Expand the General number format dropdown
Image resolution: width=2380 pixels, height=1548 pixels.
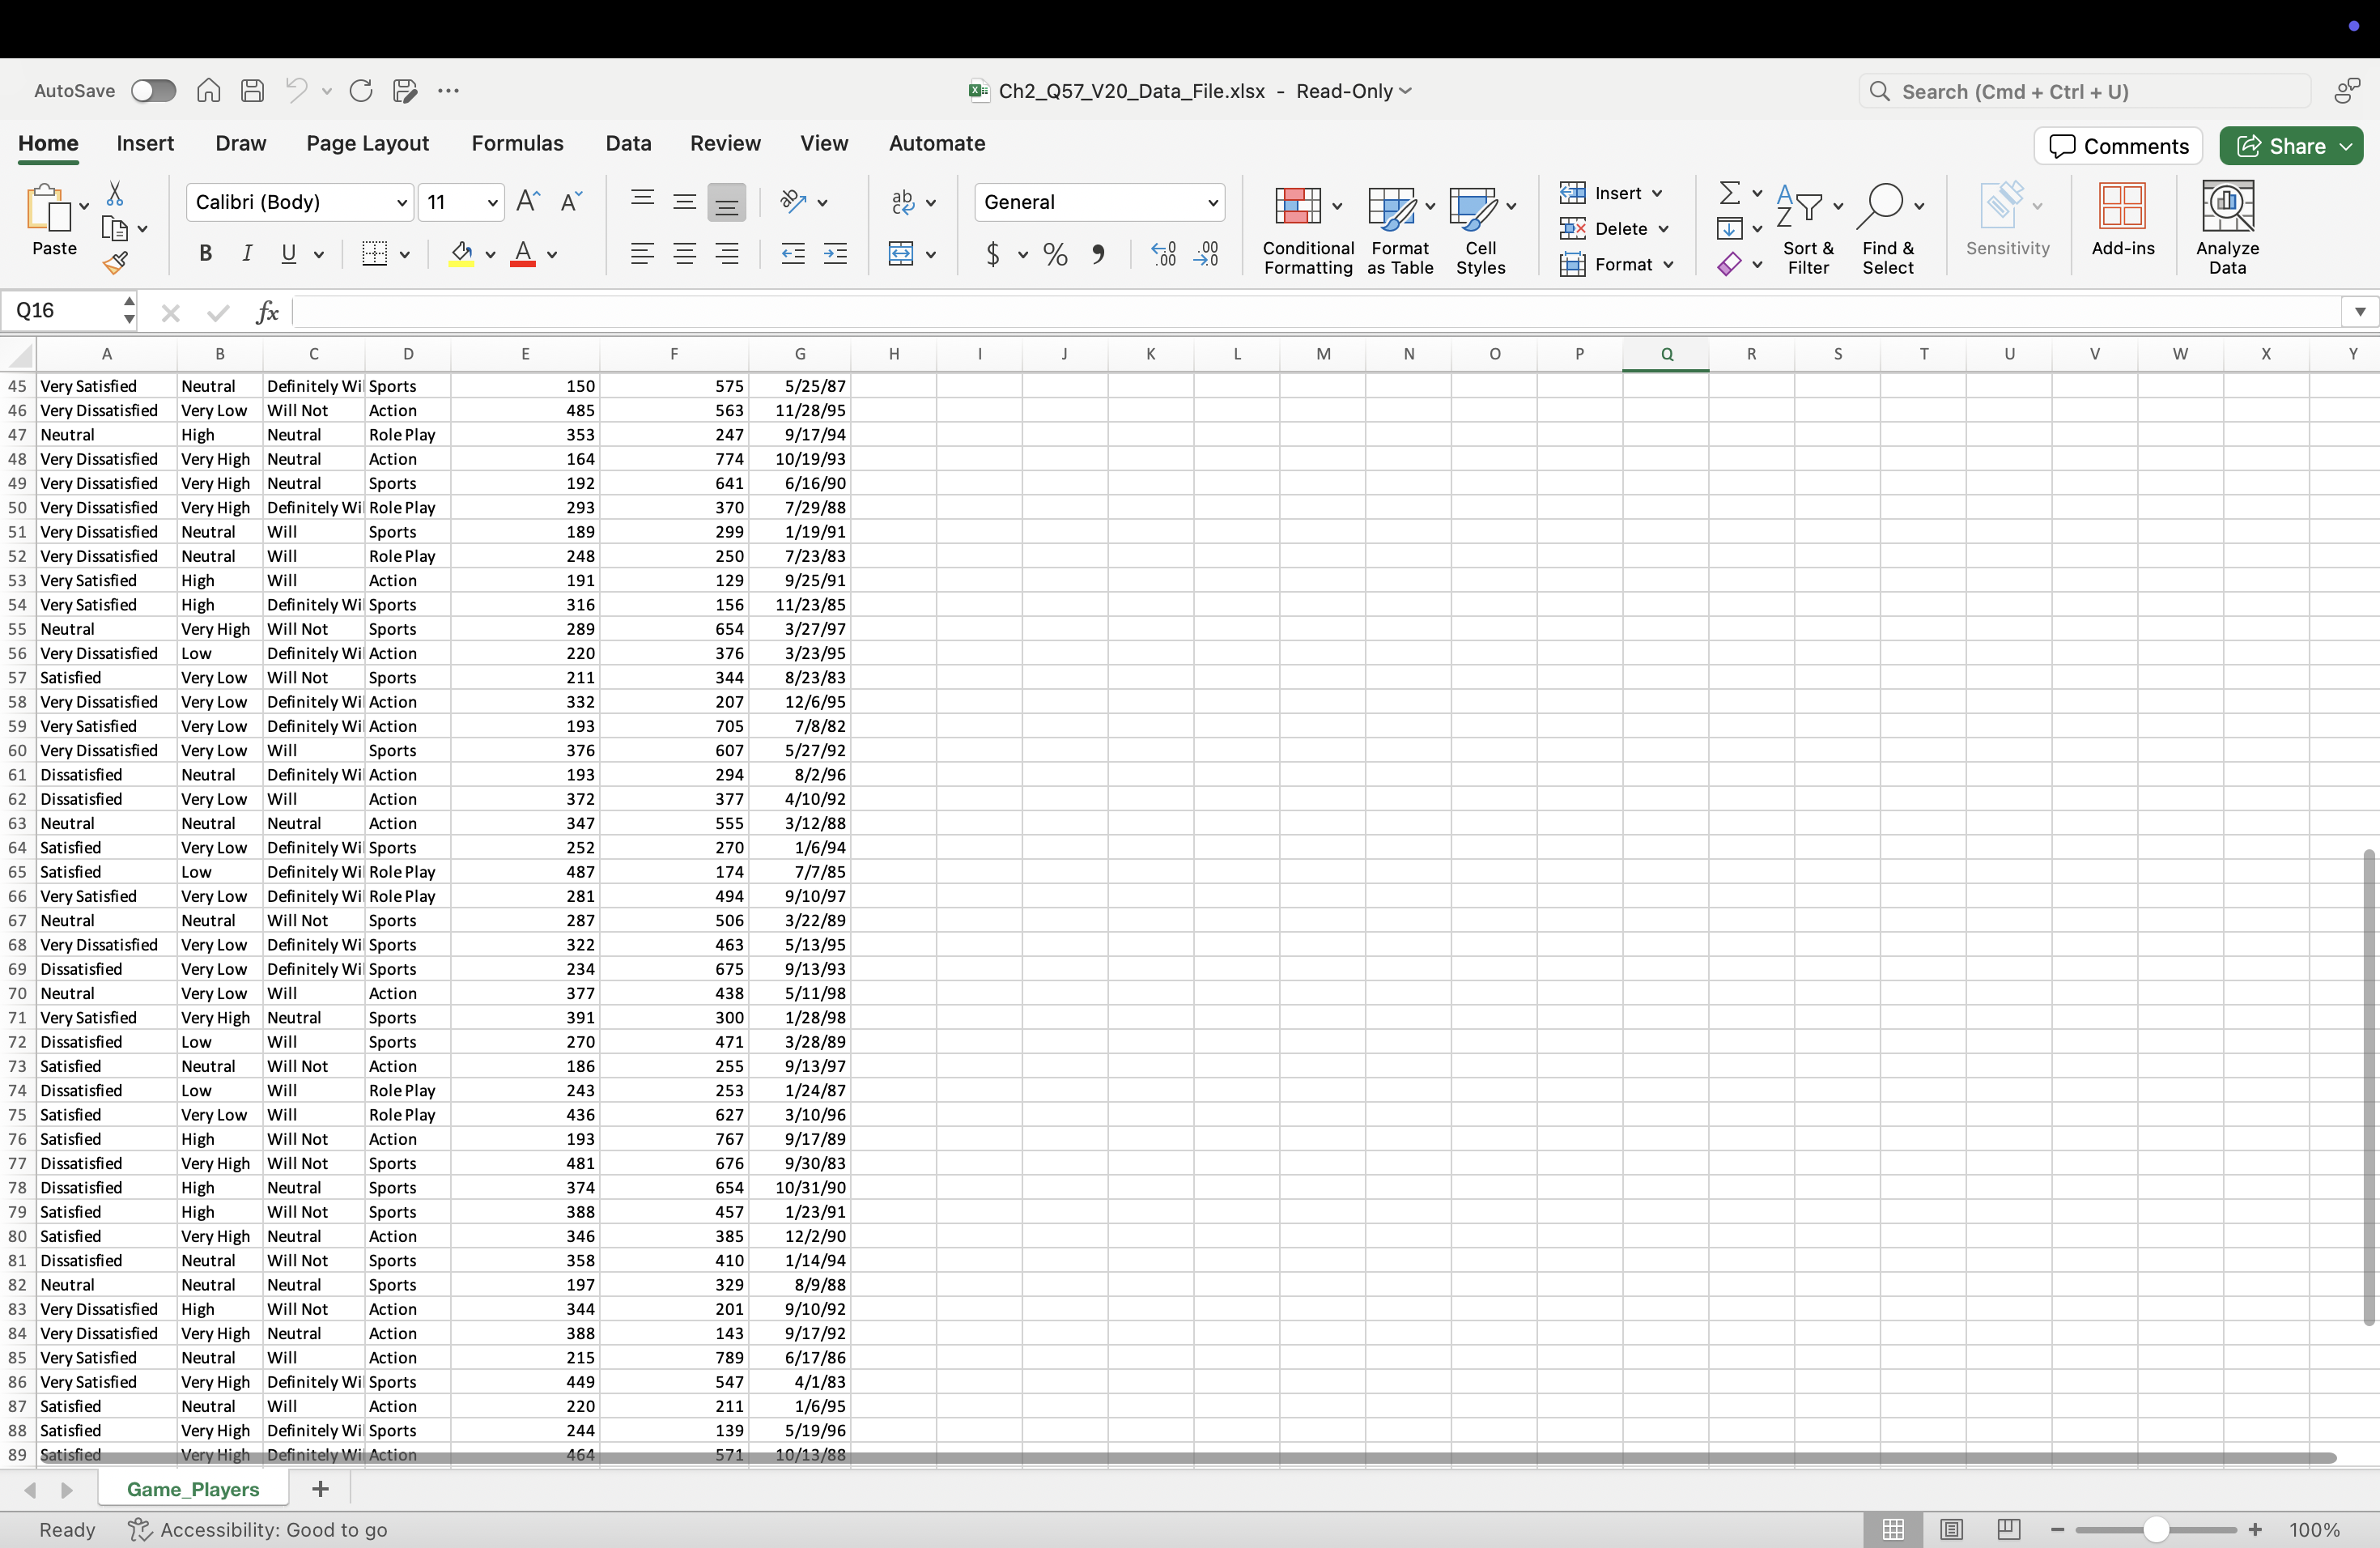(1212, 203)
